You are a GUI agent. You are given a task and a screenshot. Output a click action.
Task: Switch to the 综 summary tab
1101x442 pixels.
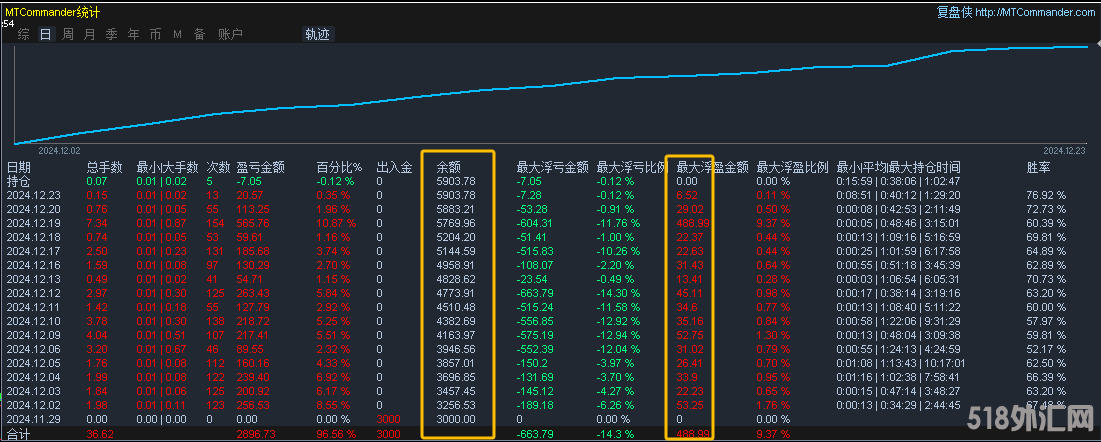[x=23, y=34]
